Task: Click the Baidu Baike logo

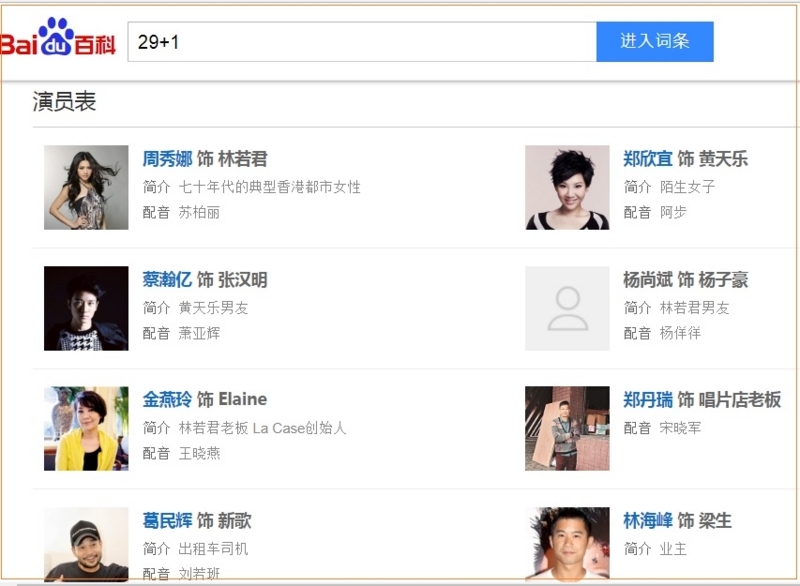Action: click(x=58, y=38)
